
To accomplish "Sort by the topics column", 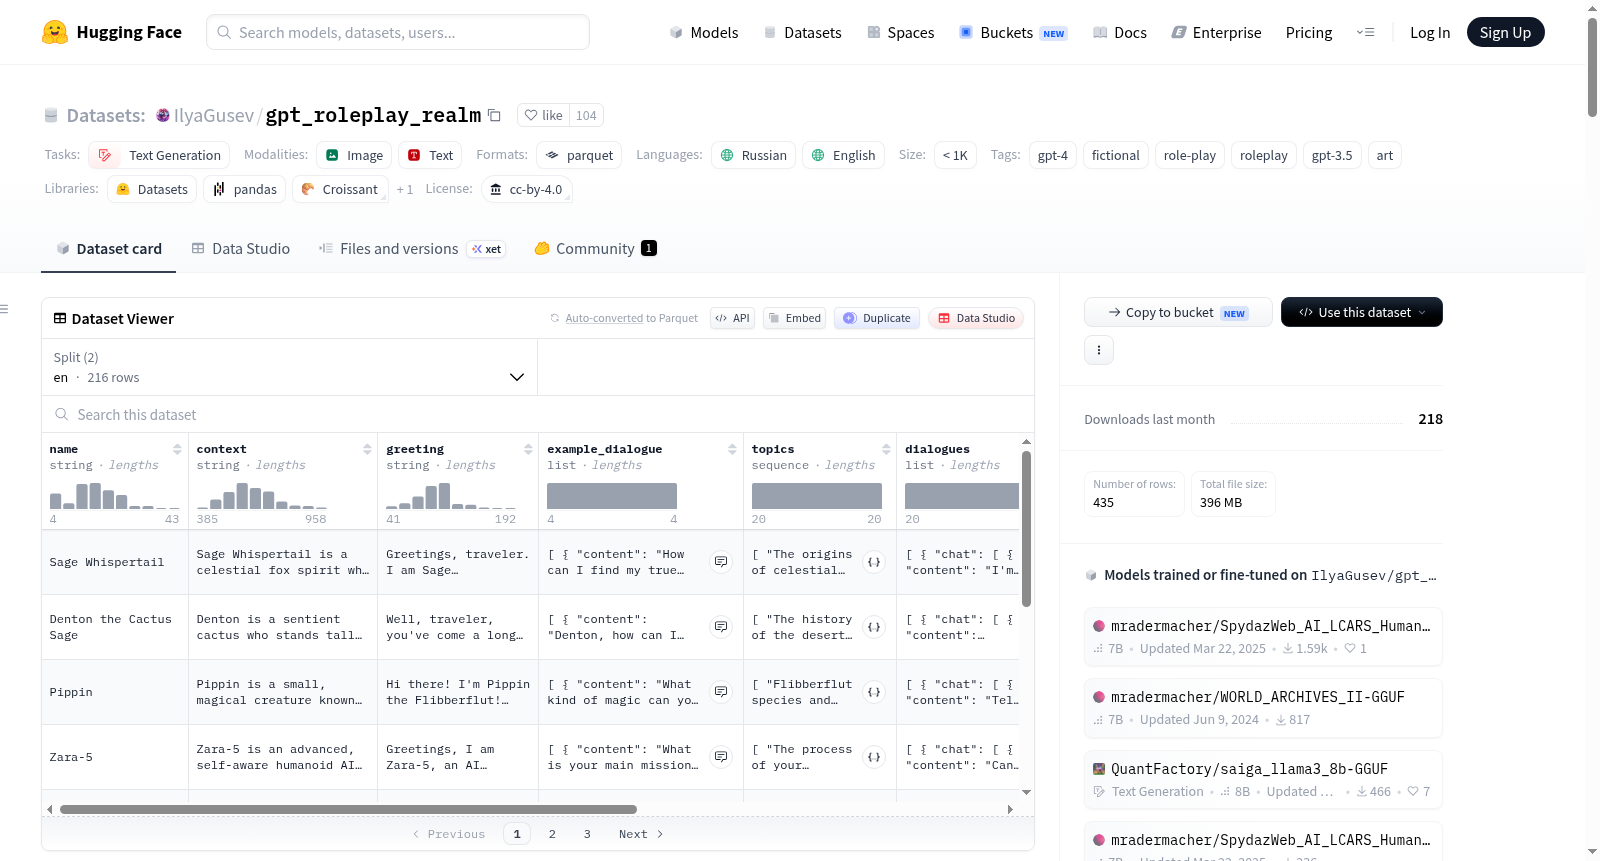I will tap(886, 449).
